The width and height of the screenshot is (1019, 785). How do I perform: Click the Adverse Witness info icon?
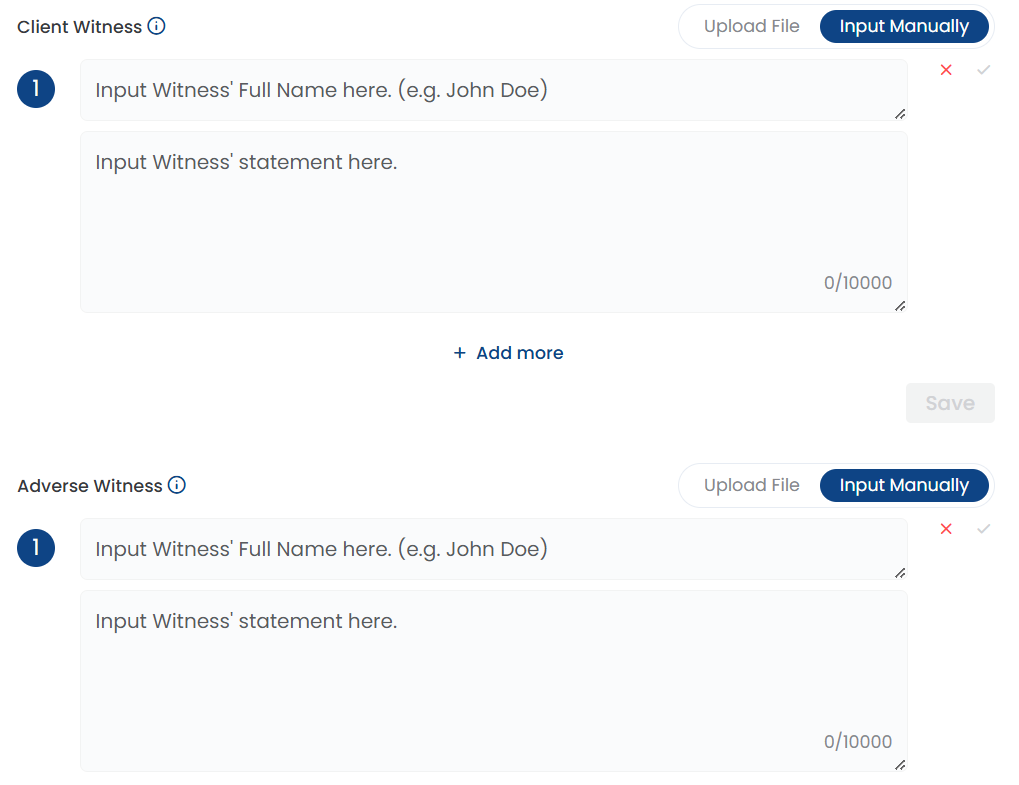pos(177,485)
